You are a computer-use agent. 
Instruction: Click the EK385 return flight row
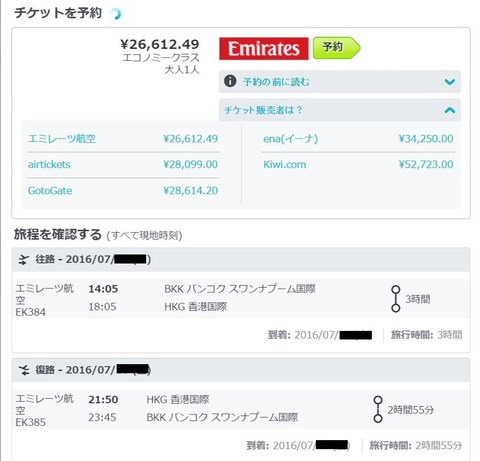pyautogui.click(x=241, y=409)
